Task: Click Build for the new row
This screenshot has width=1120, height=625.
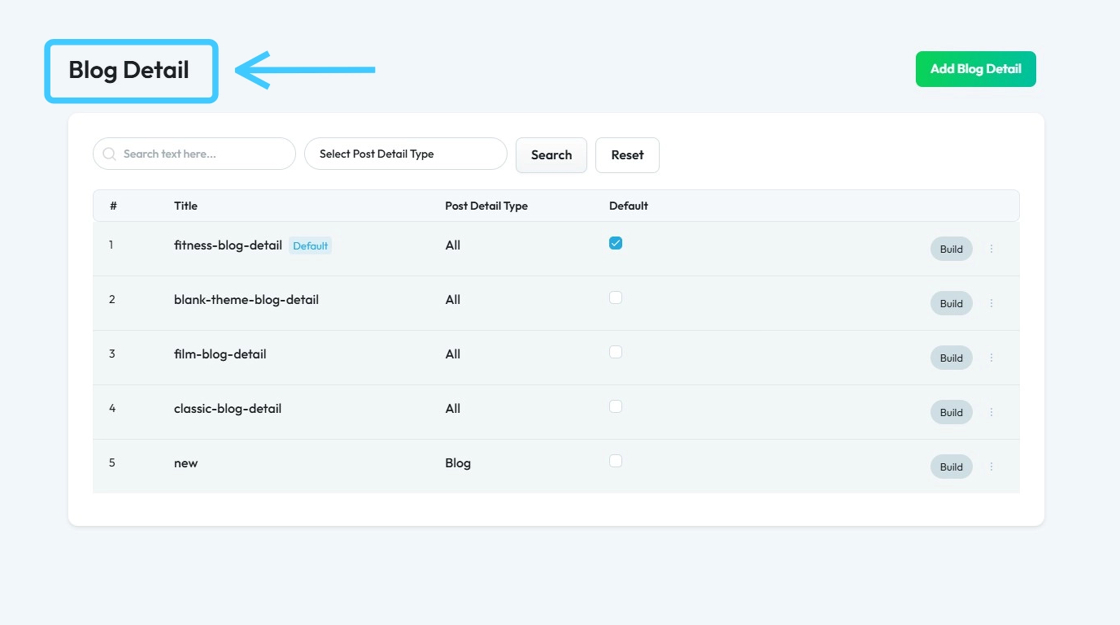Action: 951,466
